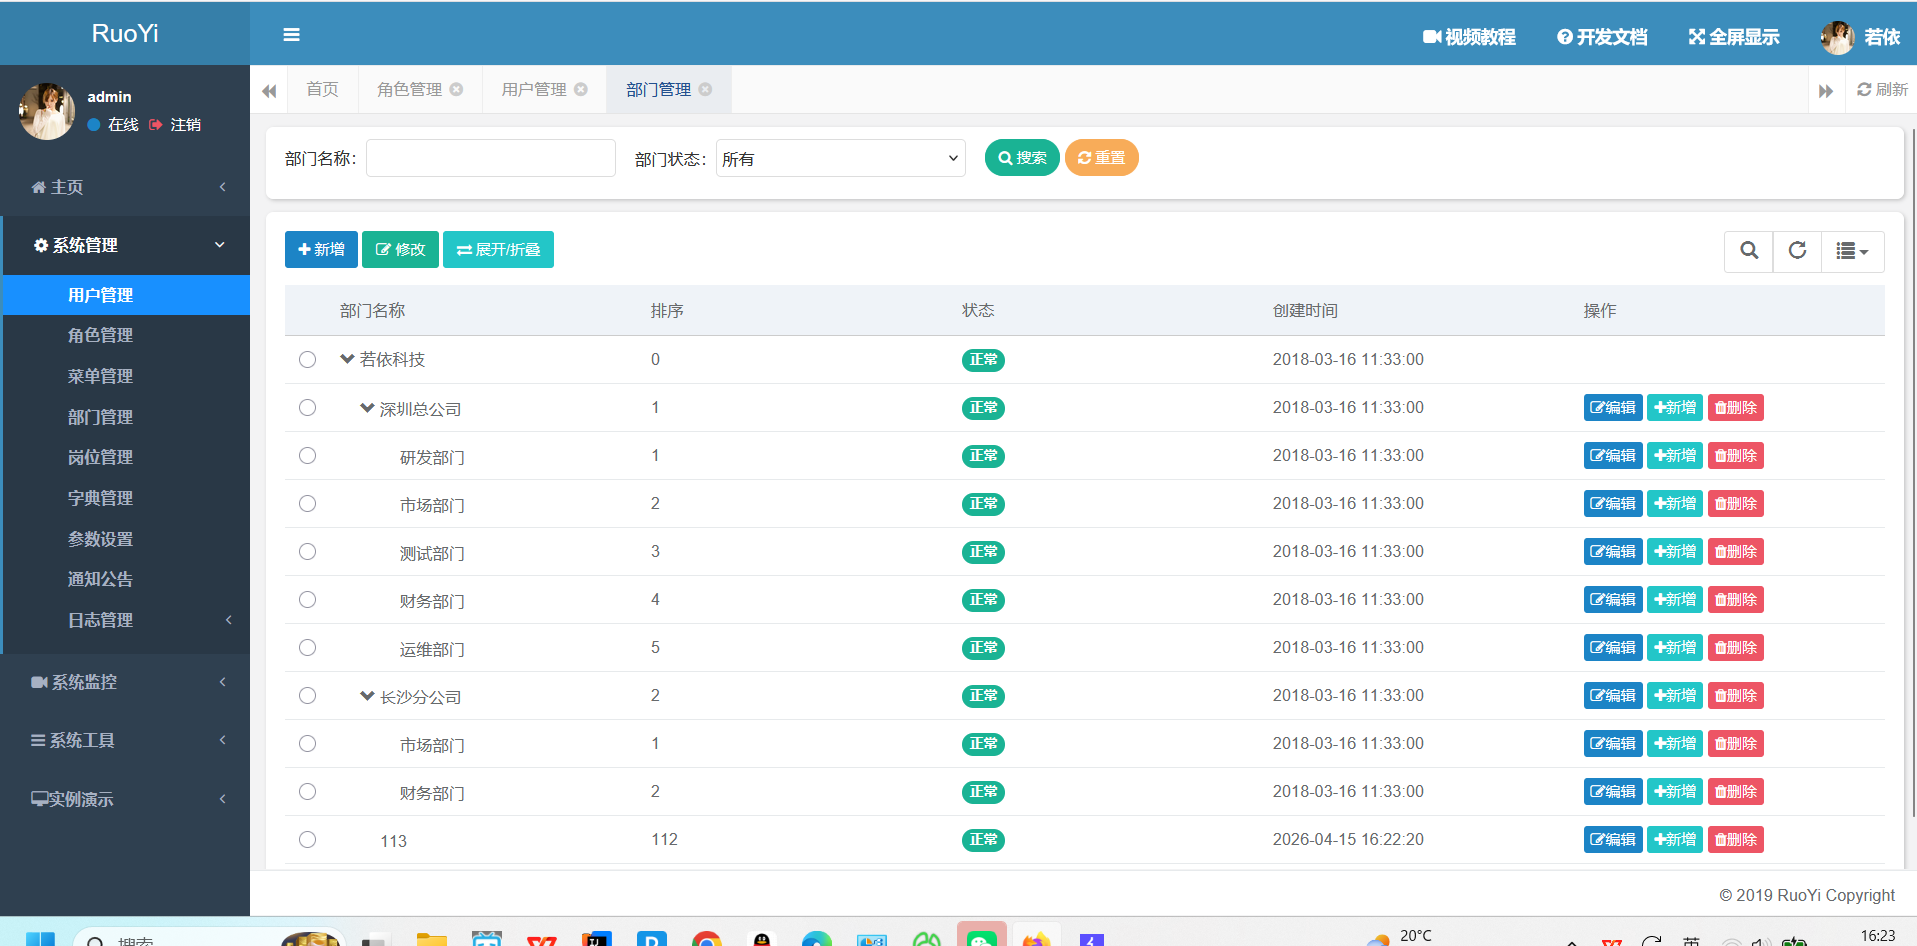Screen dimensions: 1917x946
Task: Switch to the 角色管理 tab
Action: (409, 89)
